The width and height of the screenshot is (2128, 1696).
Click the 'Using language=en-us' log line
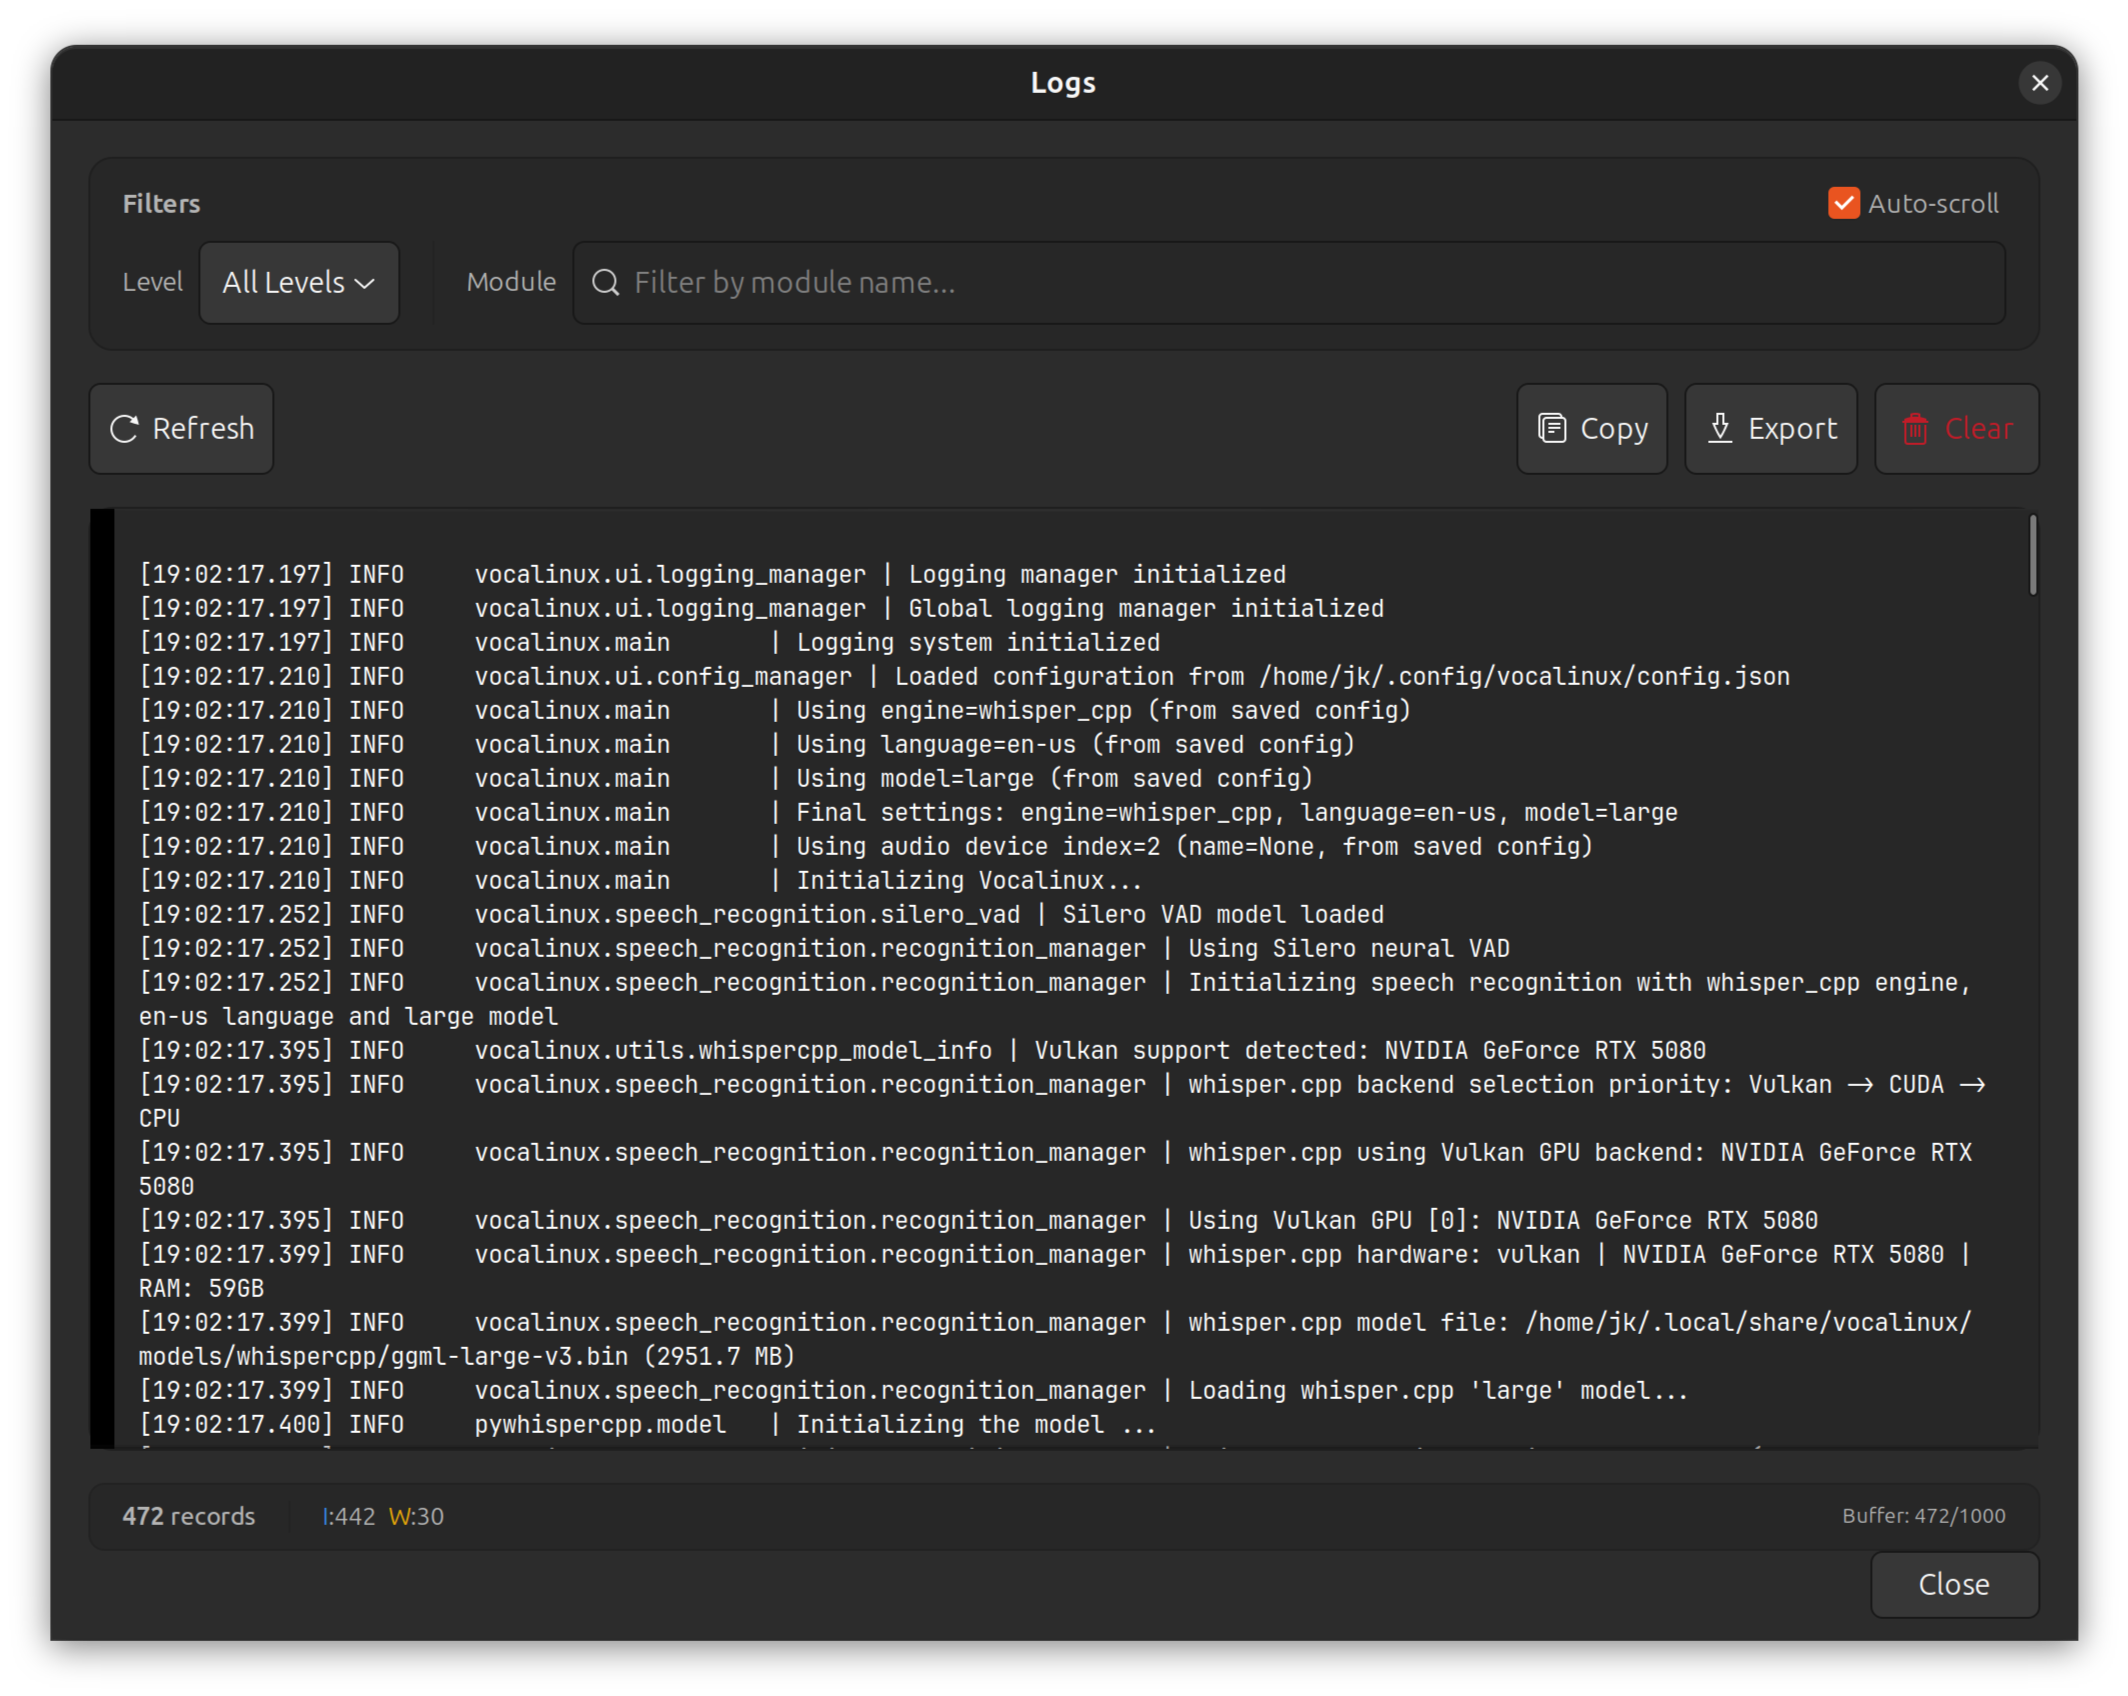point(747,745)
